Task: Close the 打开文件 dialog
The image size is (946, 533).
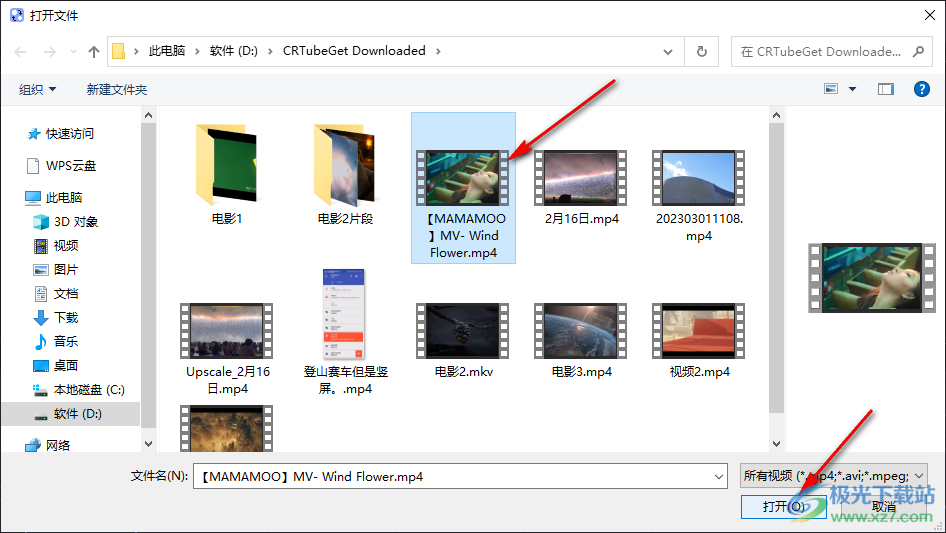Action: pyautogui.click(x=930, y=15)
